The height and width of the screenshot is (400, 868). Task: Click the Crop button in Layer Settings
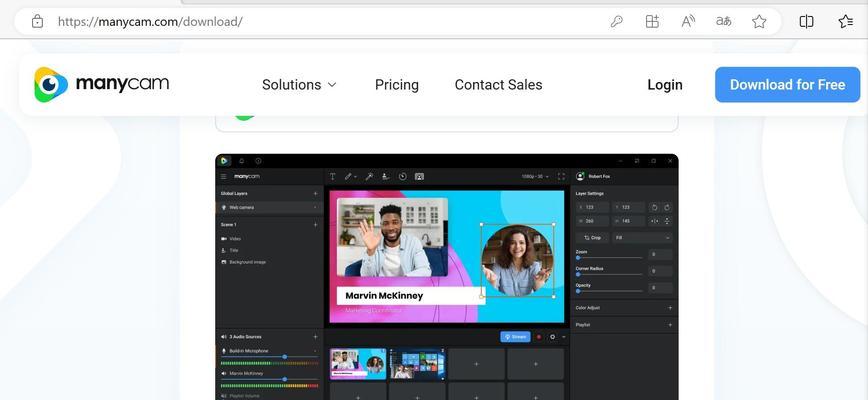[x=592, y=237]
